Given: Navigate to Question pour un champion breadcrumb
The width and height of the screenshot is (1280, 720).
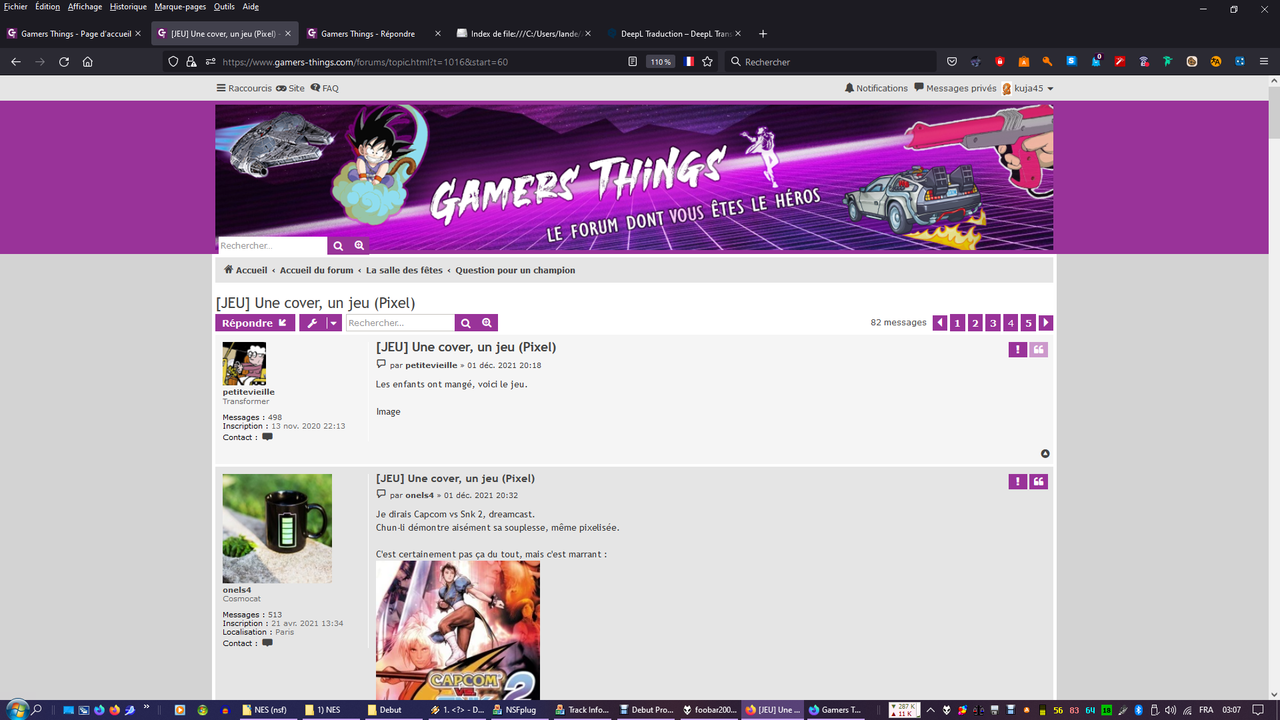Looking at the screenshot, I should pyautogui.click(x=515, y=270).
